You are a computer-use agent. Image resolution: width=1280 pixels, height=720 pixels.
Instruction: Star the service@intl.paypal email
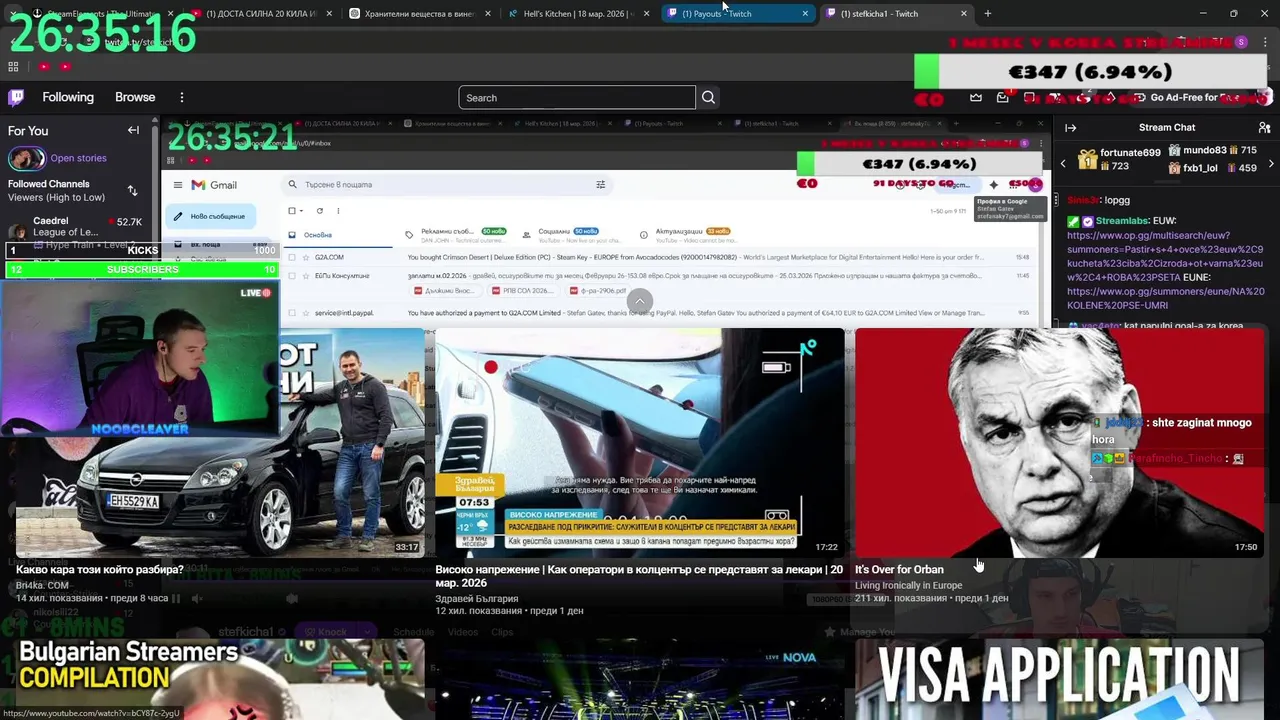[304, 313]
